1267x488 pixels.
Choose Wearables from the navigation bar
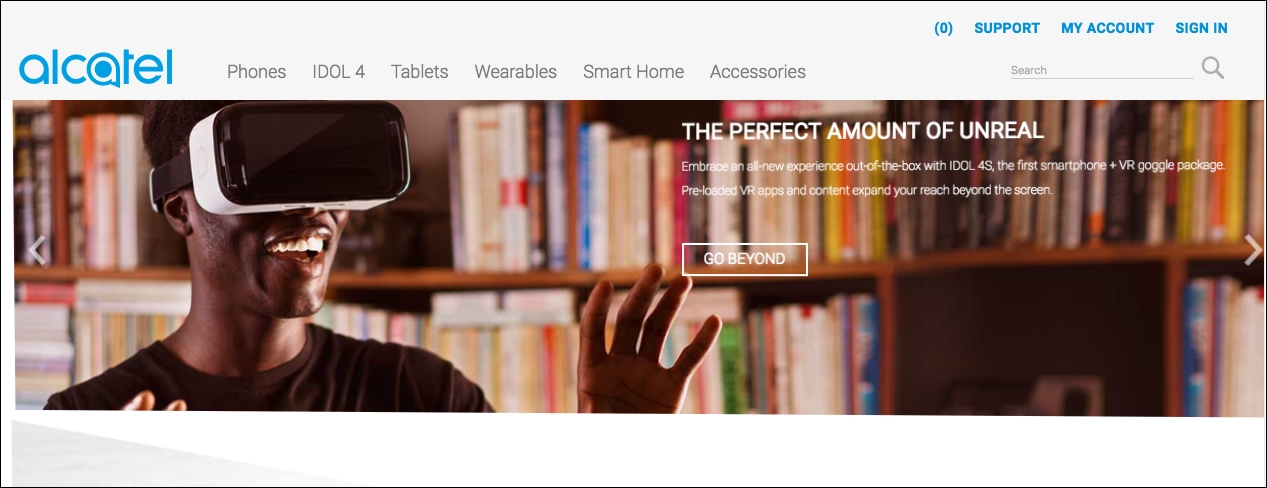[515, 72]
